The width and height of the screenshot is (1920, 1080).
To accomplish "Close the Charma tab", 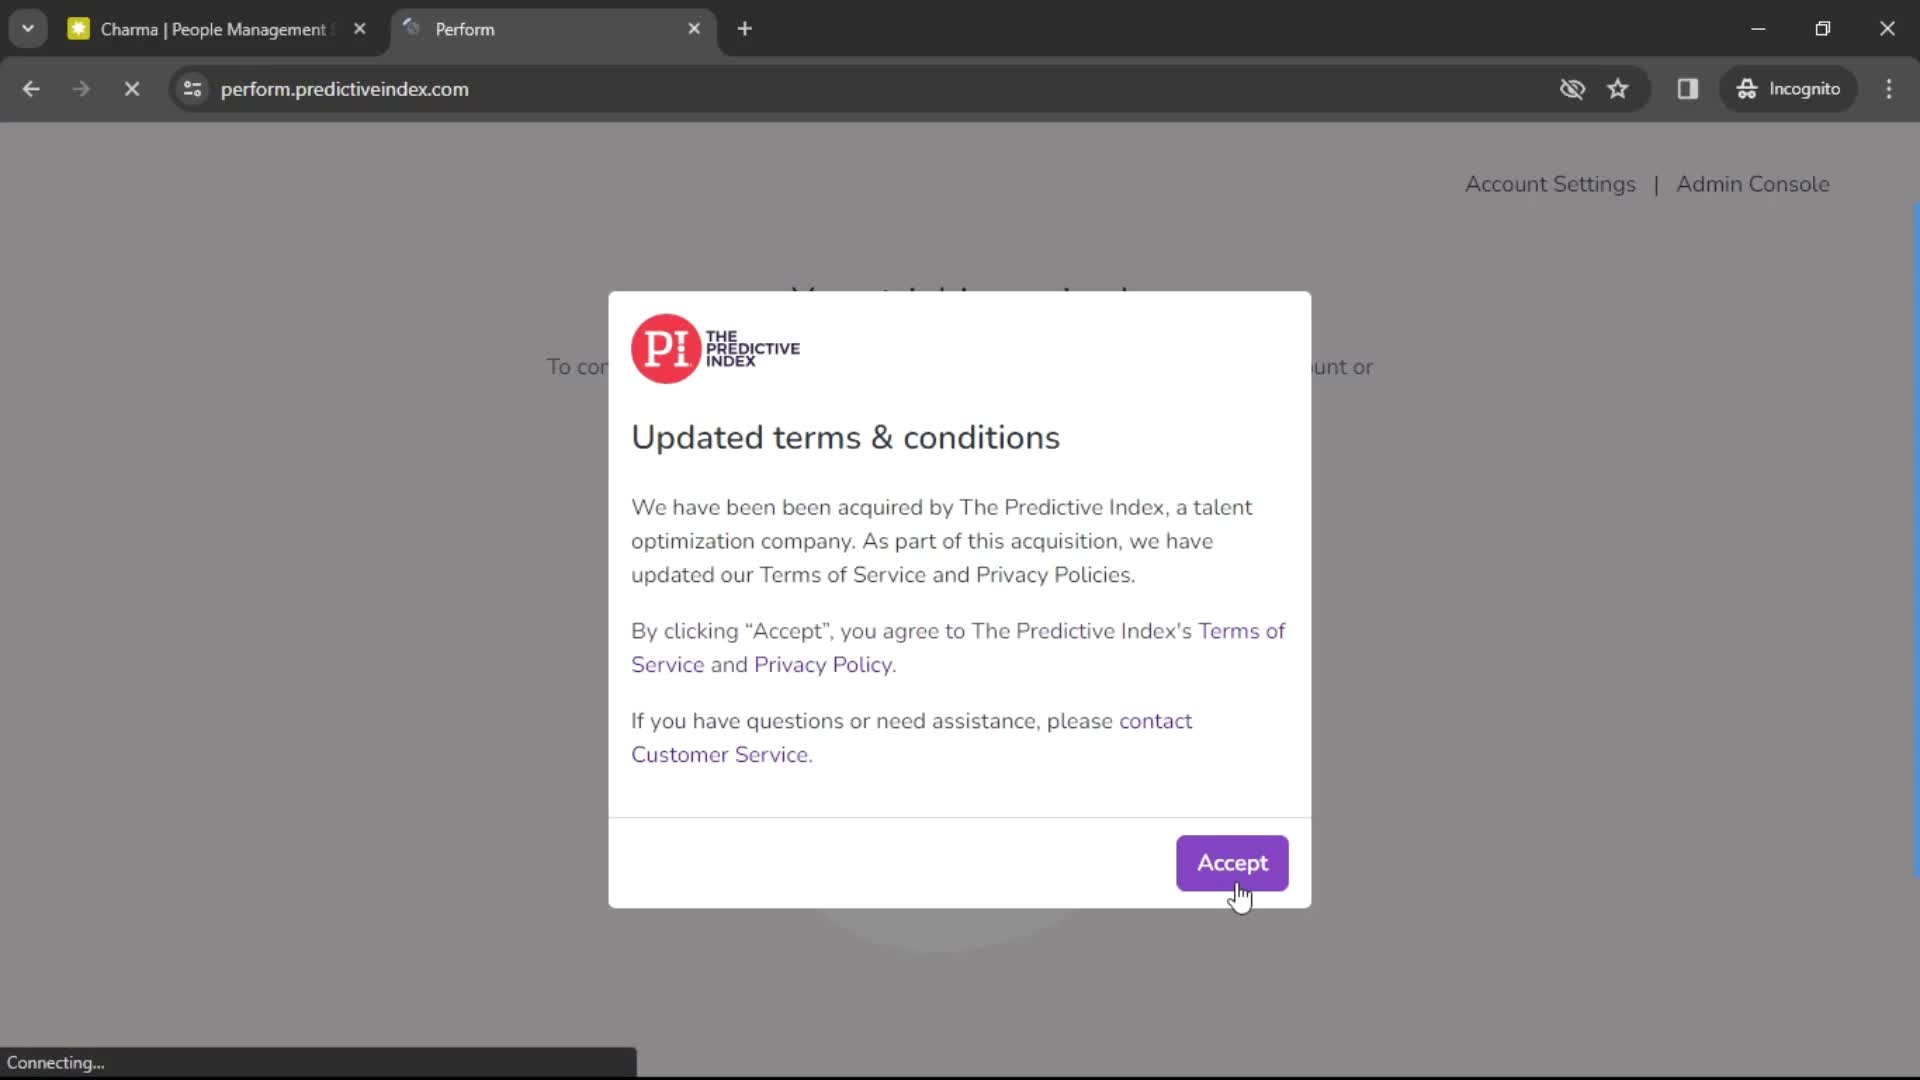I will point(360,29).
